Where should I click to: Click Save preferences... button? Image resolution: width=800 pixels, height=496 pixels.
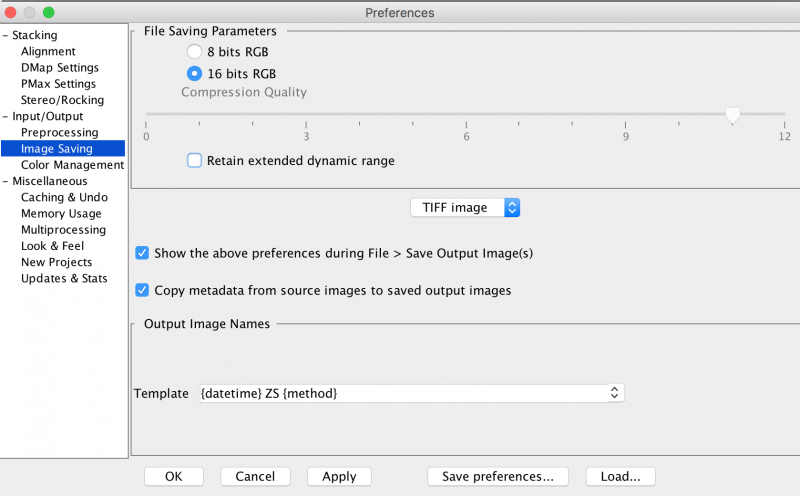pos(497,477)
